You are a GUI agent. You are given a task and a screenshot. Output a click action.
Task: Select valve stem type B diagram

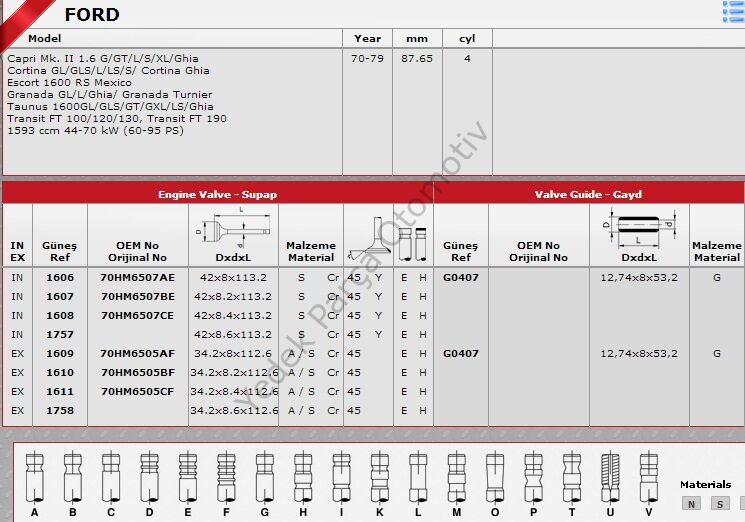73,478
